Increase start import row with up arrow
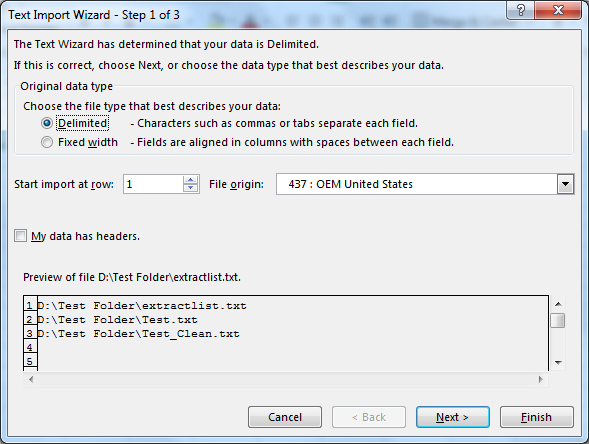This screenshot has height=444, width=589. [190, 180]
